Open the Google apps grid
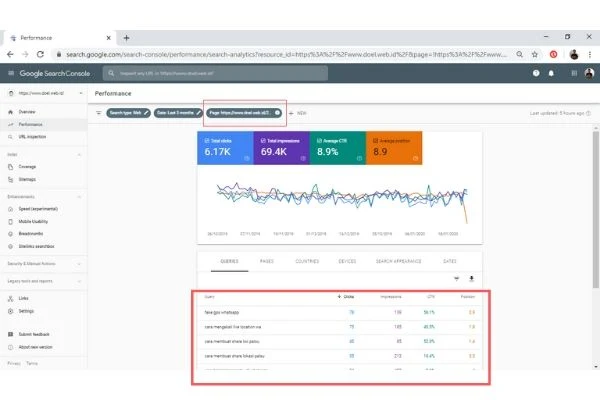 click(x=574, y=73)
